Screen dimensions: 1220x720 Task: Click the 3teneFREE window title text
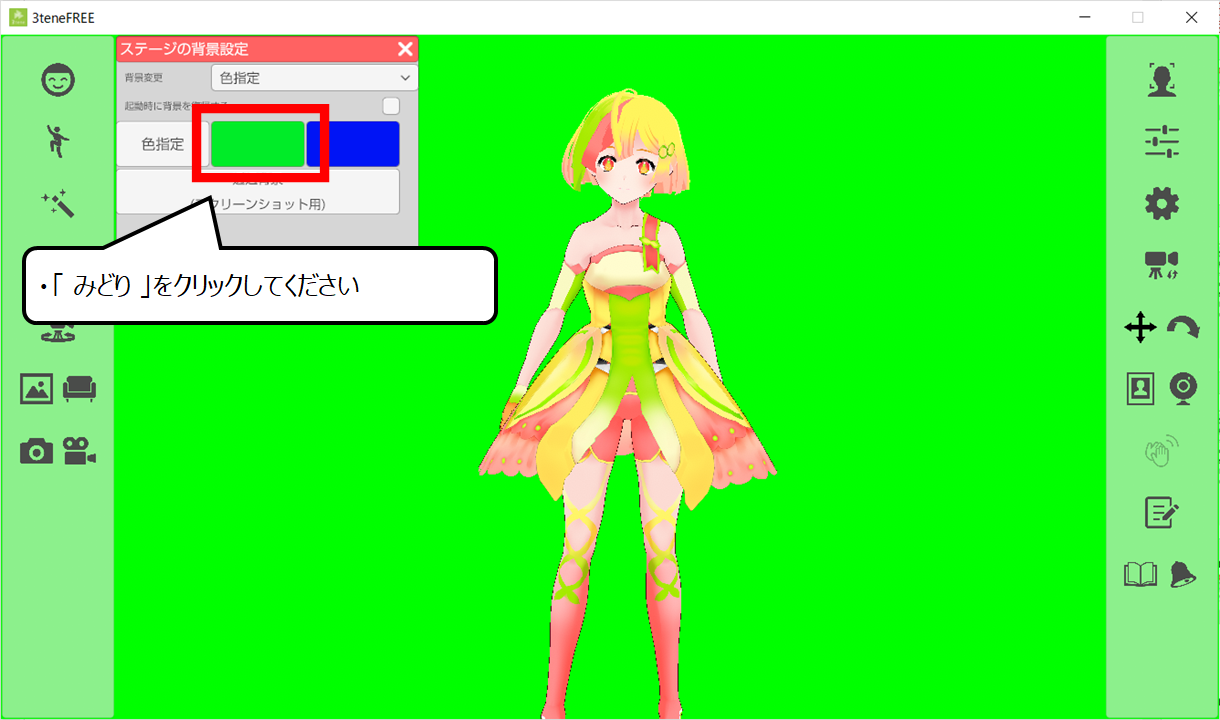[64, 17]
